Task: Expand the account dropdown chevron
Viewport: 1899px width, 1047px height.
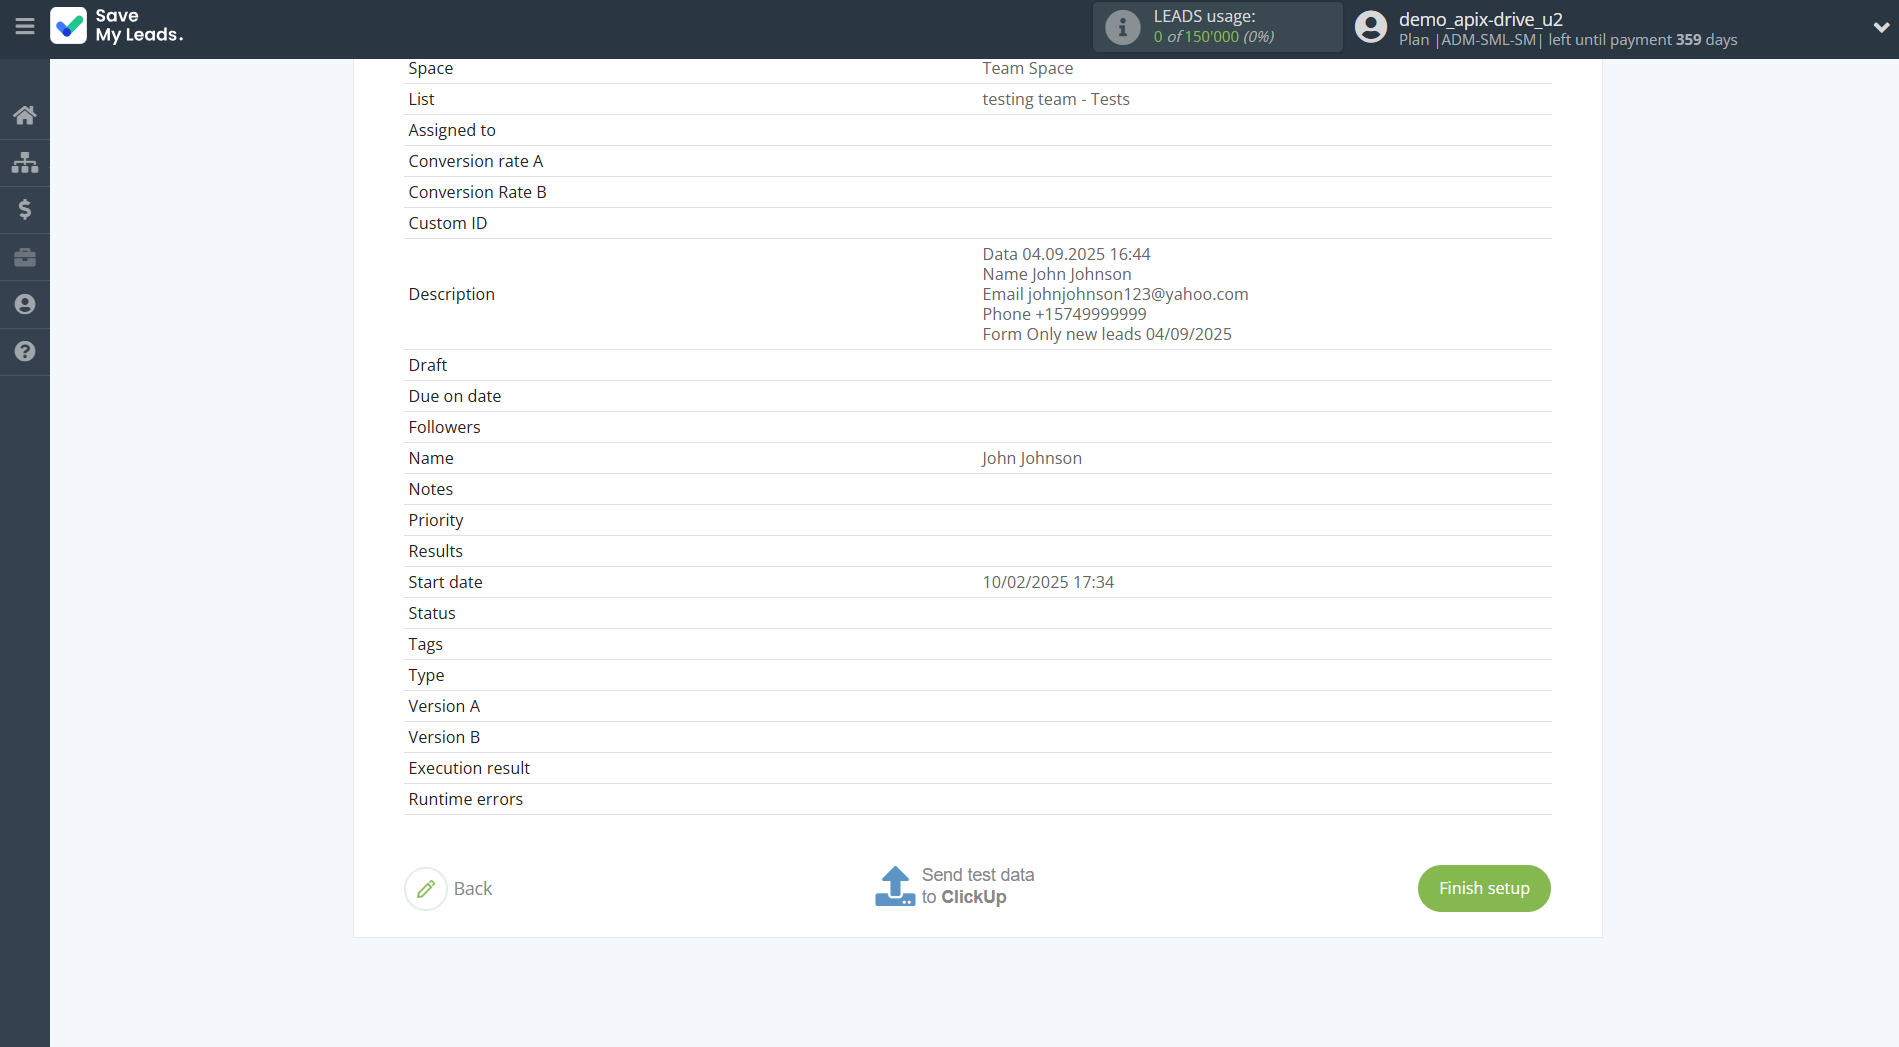Action: click(1880, 27)
